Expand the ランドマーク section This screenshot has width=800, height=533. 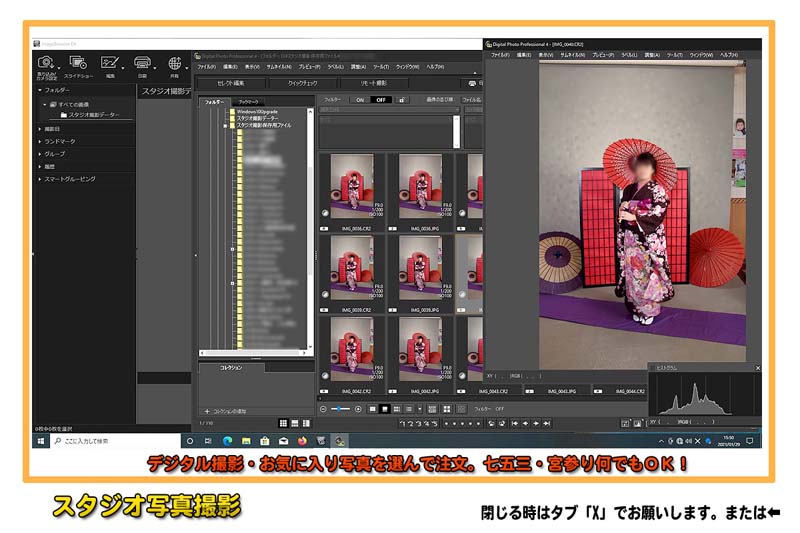[40, 141]
